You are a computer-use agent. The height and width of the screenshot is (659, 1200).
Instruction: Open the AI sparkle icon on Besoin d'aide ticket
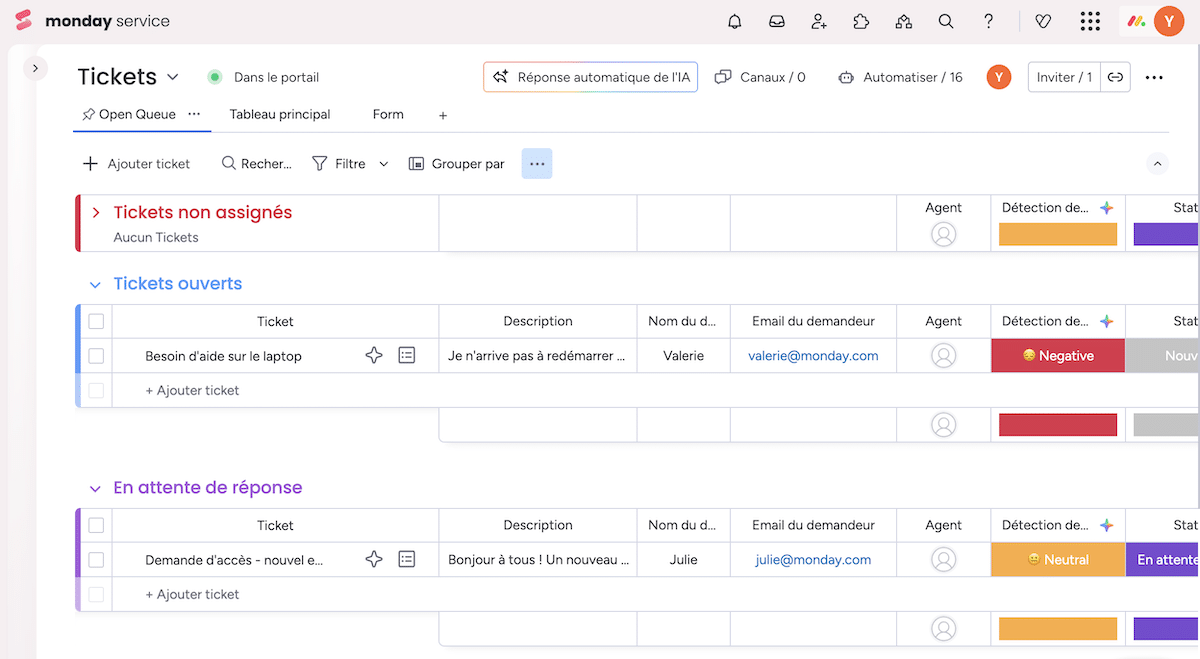pos(374,355)
